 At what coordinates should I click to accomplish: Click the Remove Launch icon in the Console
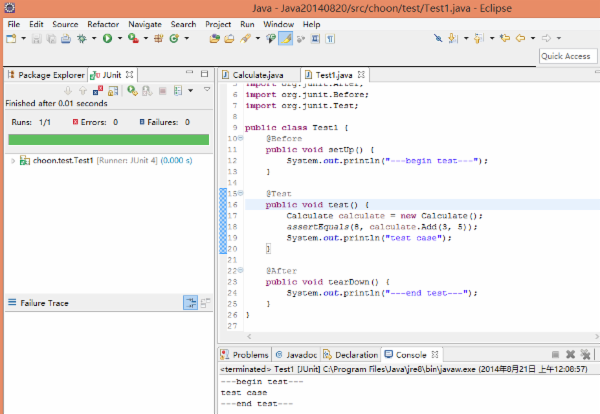pyautogui.click(x=570, y=354)
